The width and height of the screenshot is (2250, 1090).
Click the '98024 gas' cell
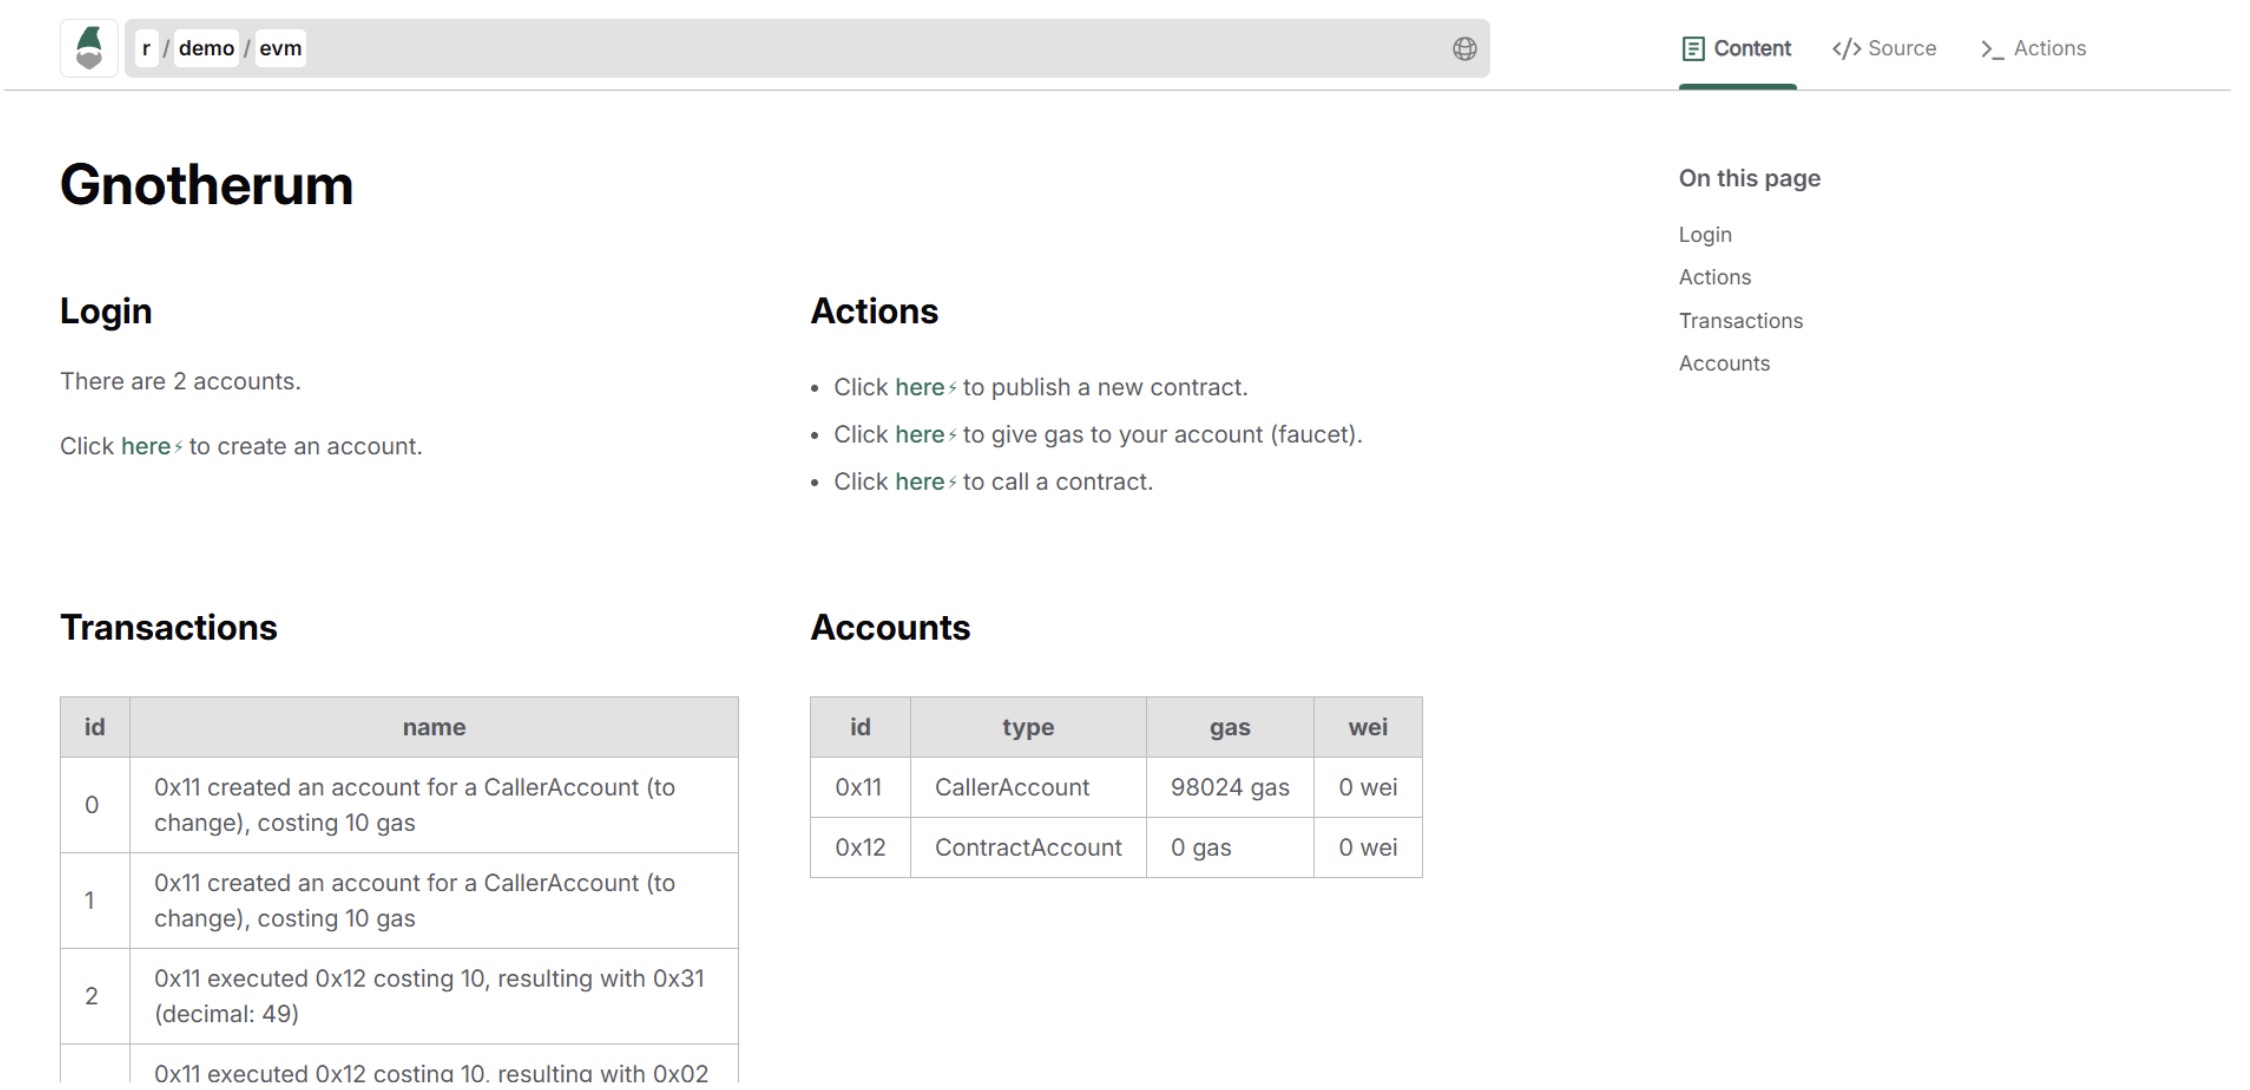coord(1230,787)
